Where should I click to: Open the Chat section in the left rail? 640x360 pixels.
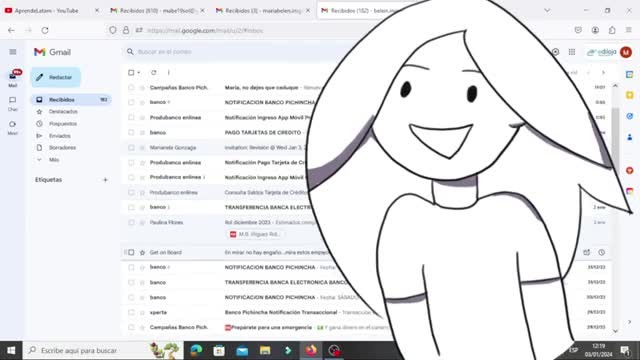pyautogui.click(x=13, y=104)
